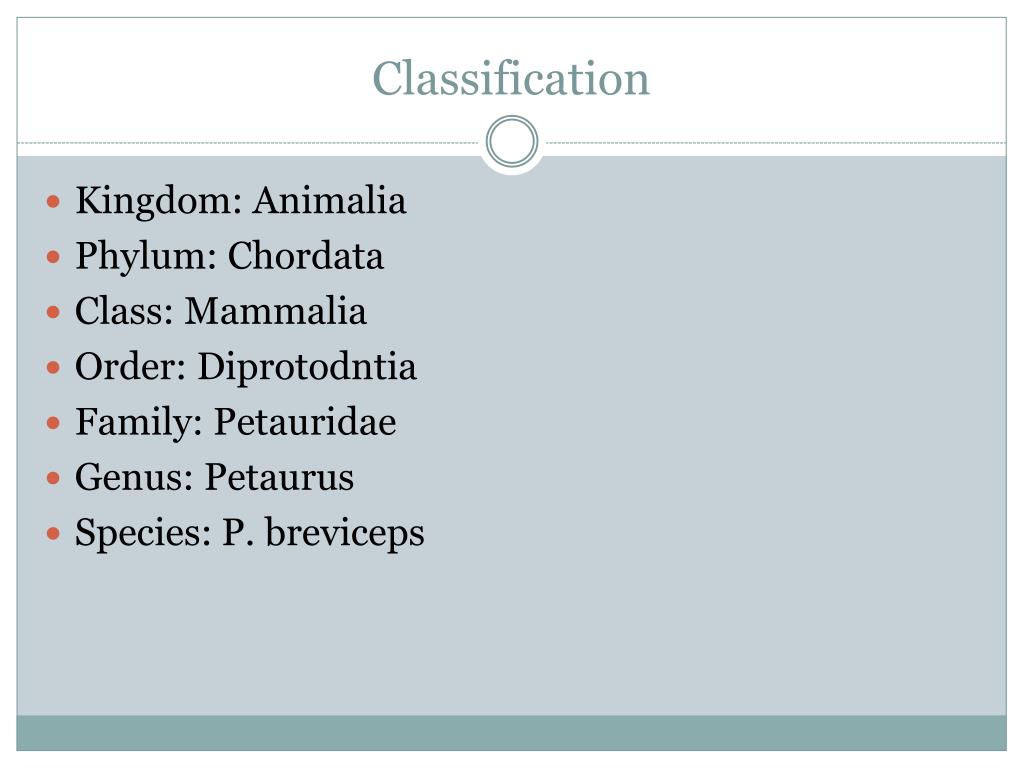
Task: Click the word Animalia
Action: click(x=329, y=201)
